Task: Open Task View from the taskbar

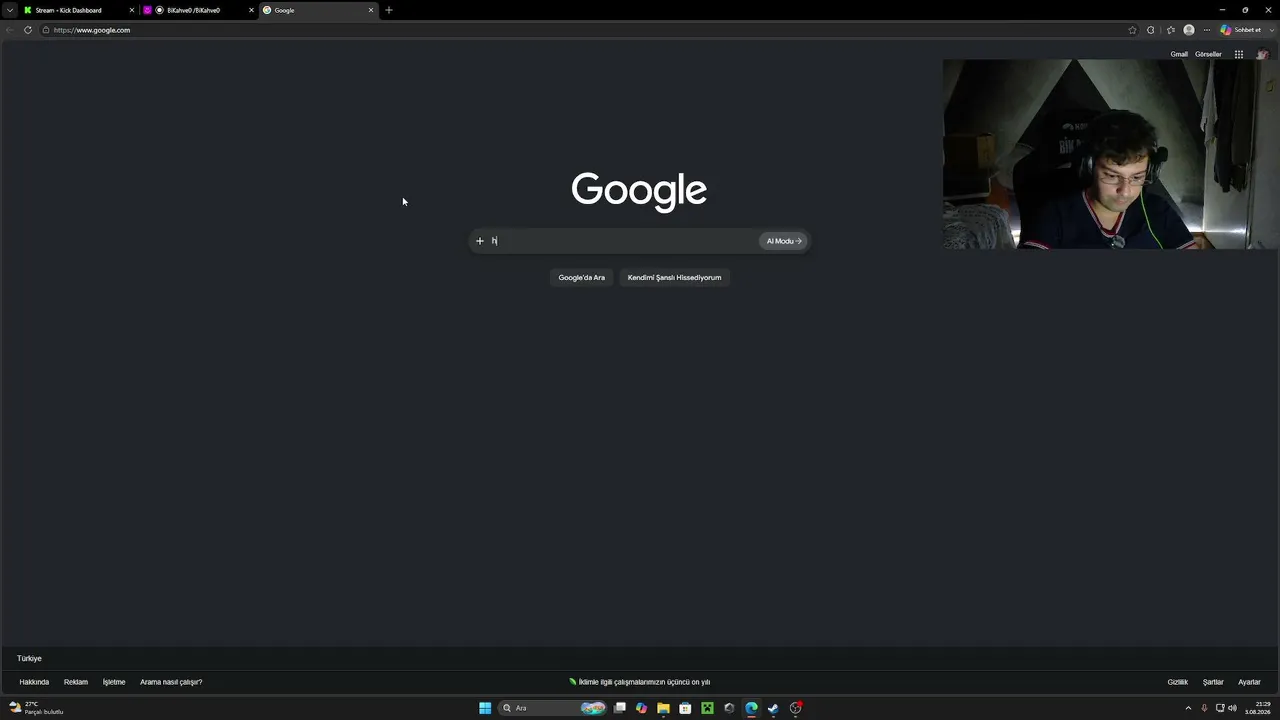Action: coord(620,708)
